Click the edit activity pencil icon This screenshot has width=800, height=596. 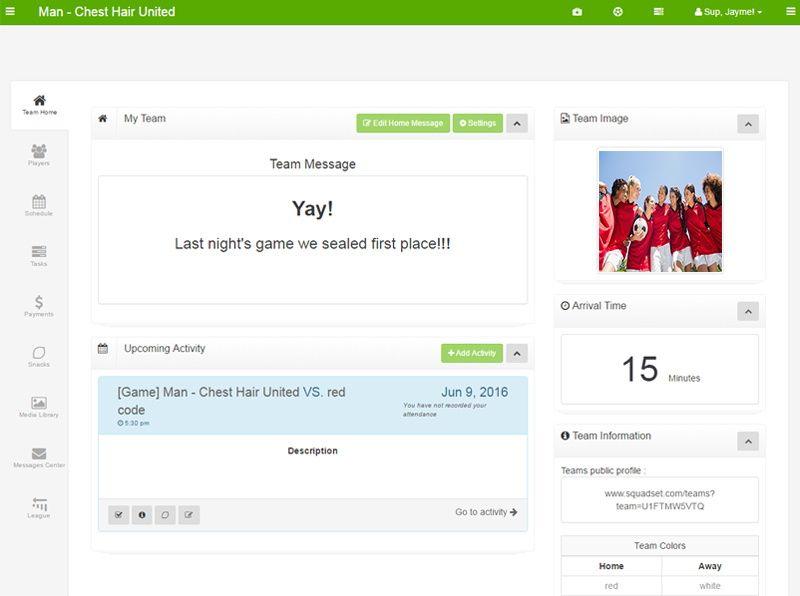[189, 515]
